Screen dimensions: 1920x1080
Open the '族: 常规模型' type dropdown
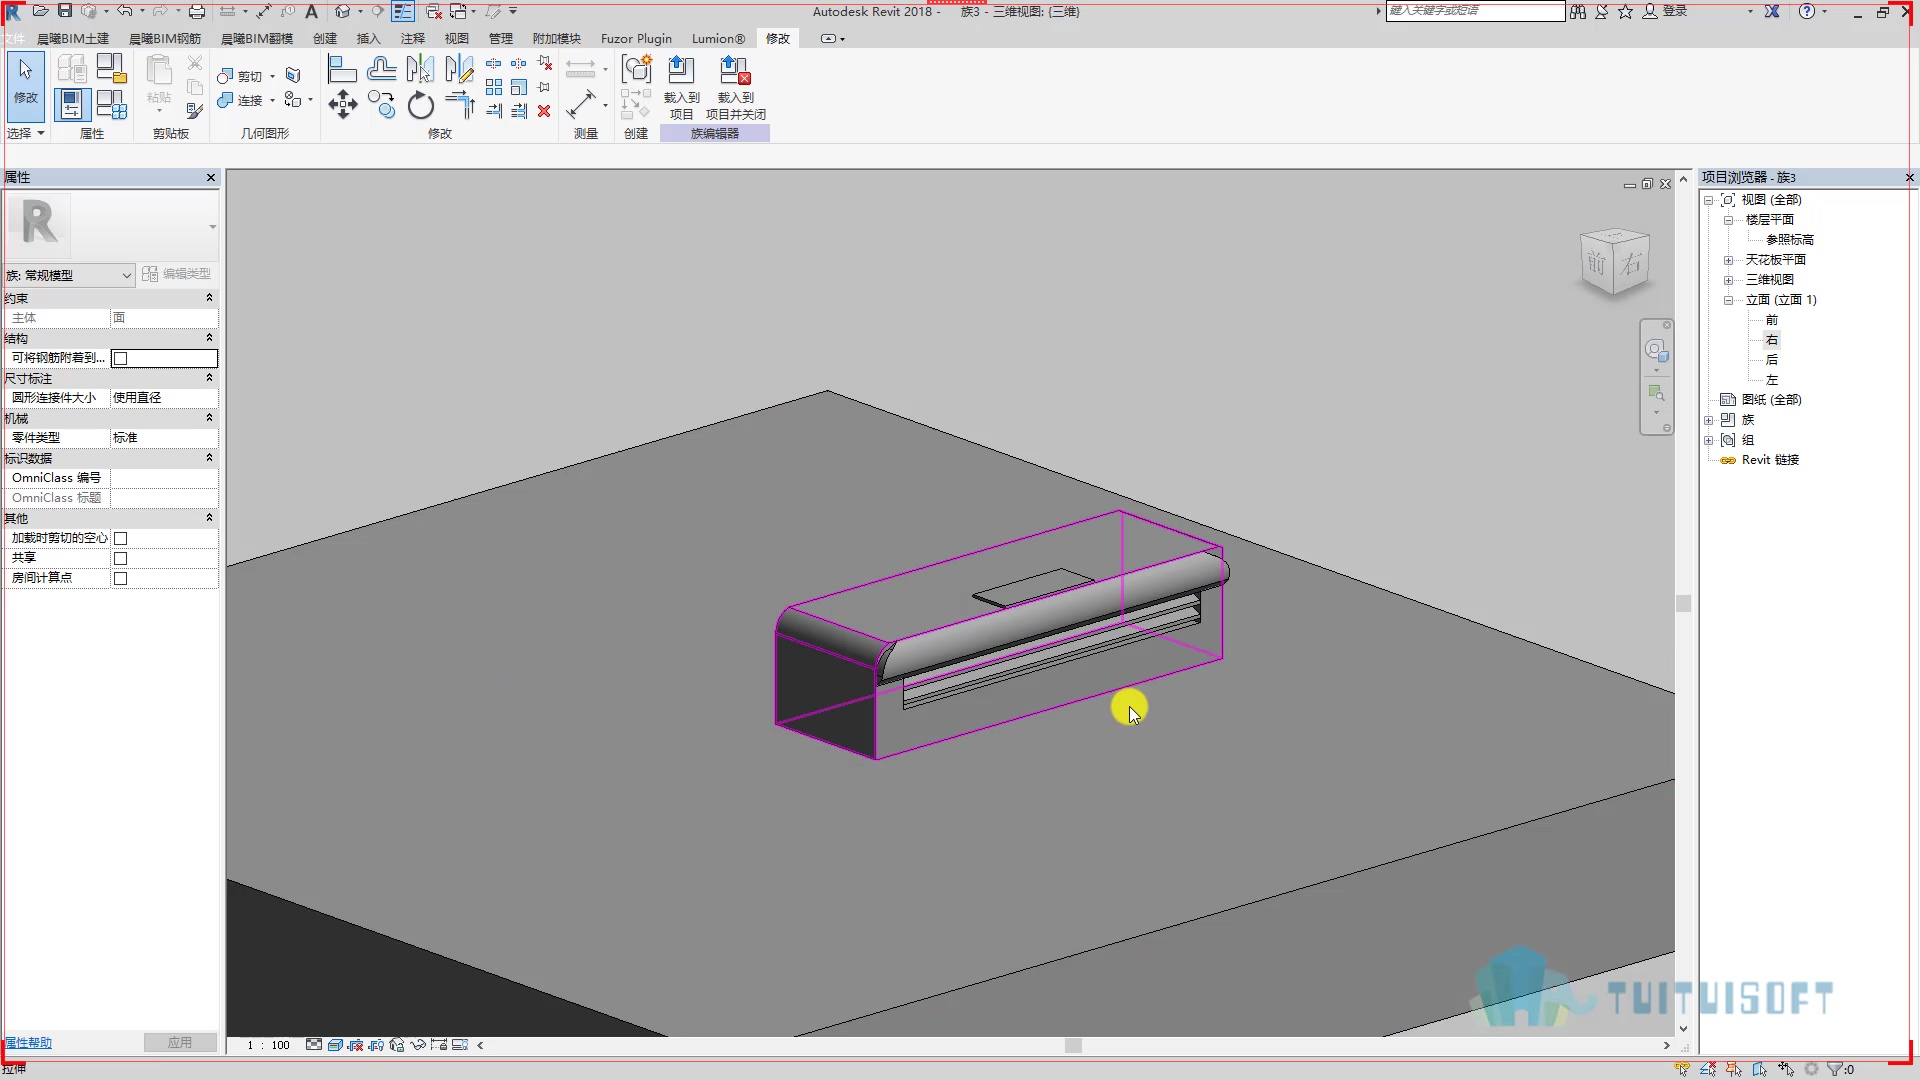tap(69, 275)
